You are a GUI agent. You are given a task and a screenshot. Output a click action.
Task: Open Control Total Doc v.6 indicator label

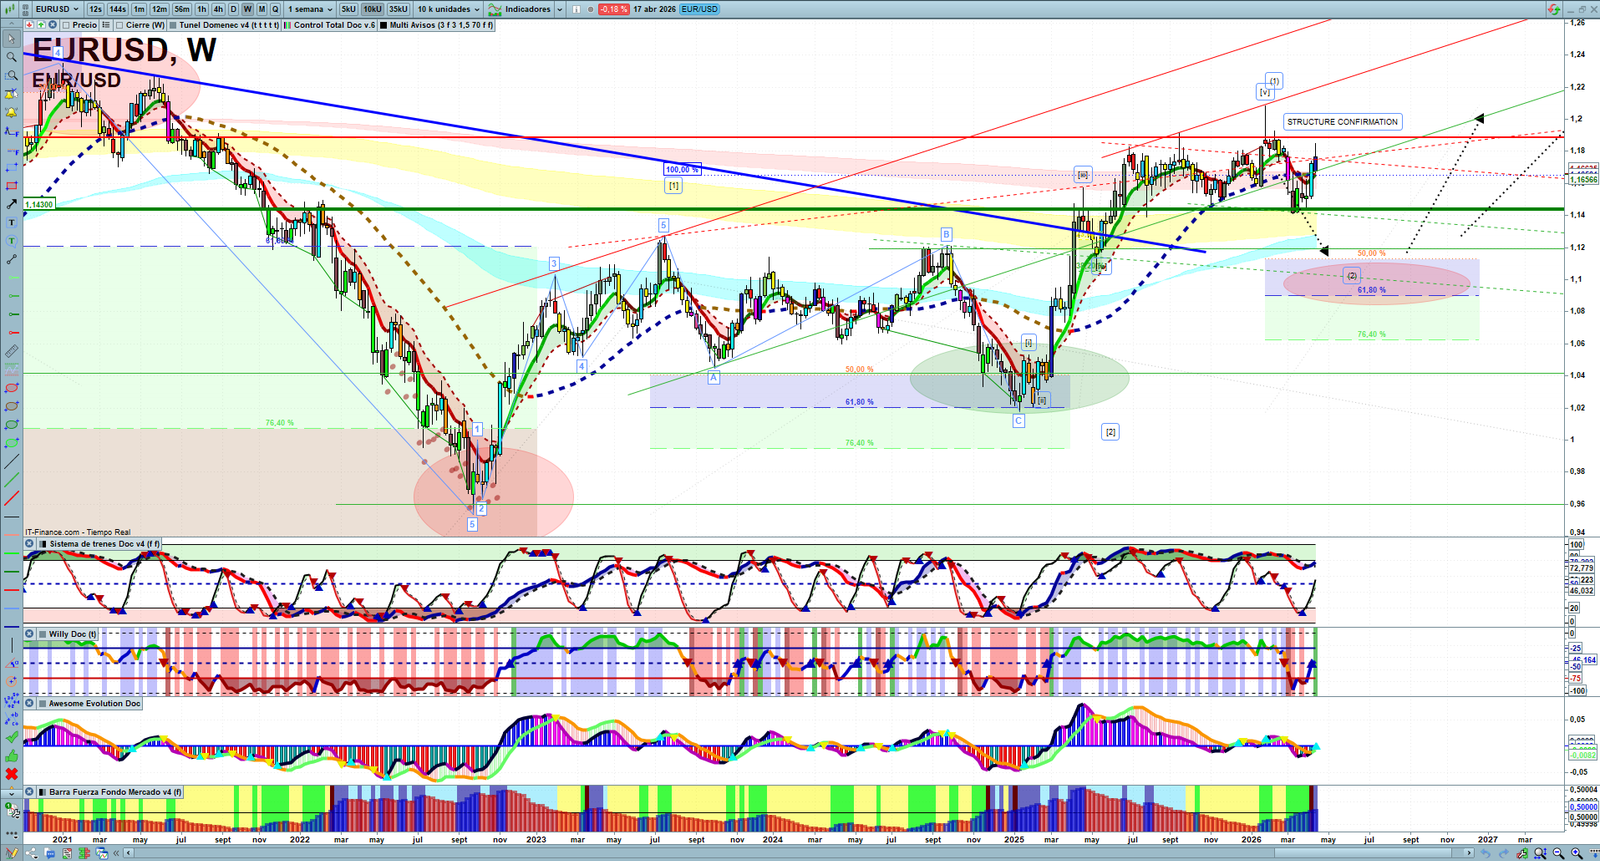334,25
